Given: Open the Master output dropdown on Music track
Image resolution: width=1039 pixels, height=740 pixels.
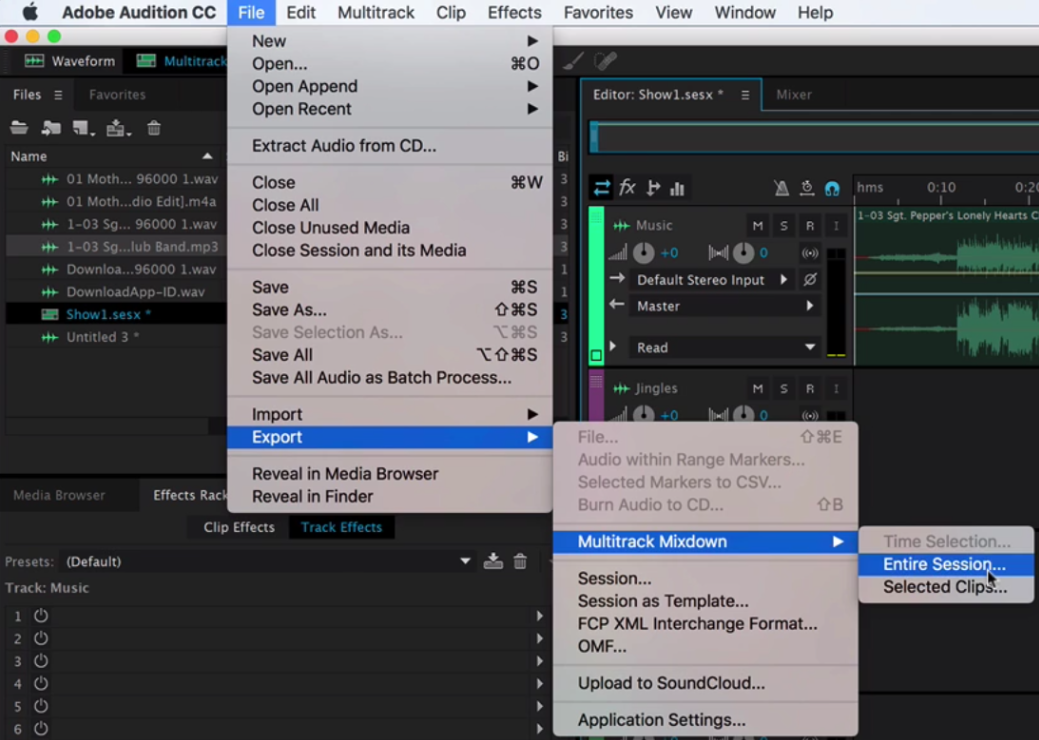Looking at the screenshot, I should [725, 306].
